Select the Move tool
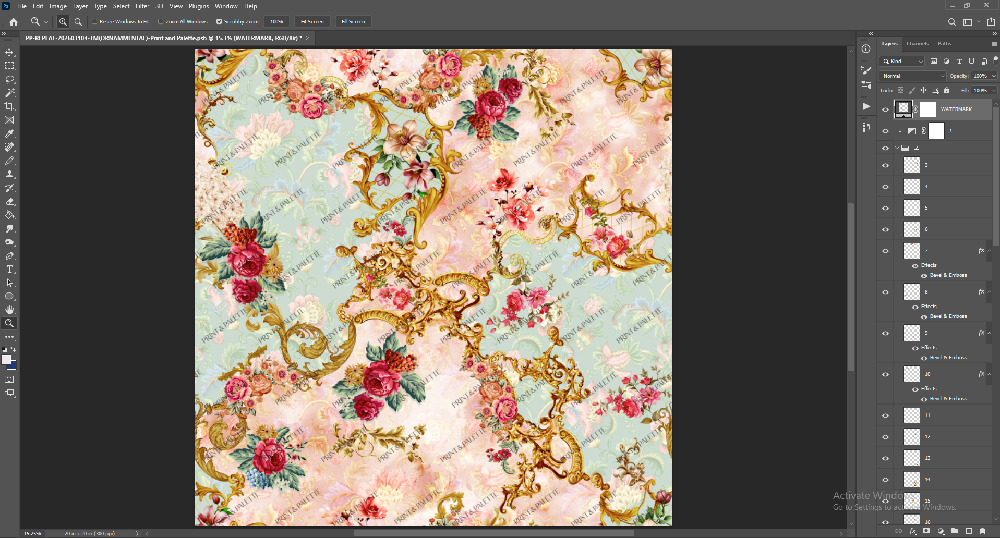 10,52
